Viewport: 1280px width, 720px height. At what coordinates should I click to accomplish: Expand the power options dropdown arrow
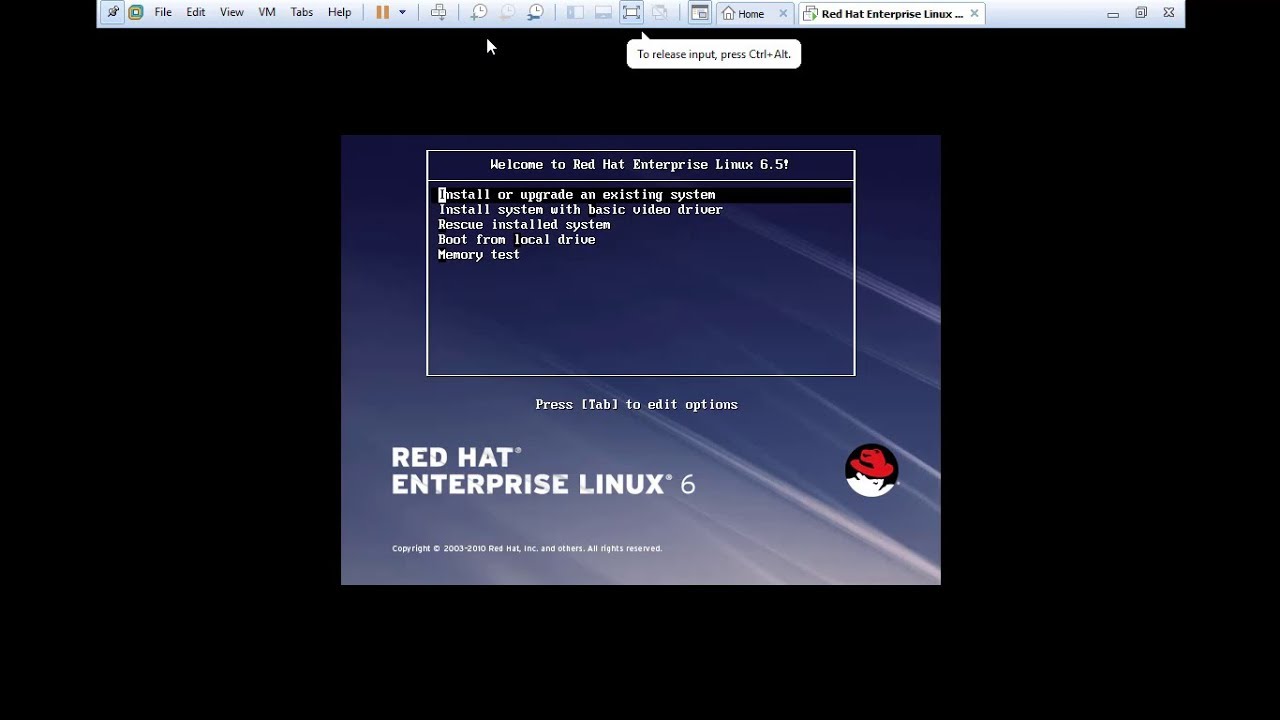pyautogui.click(x=402, y=13)
